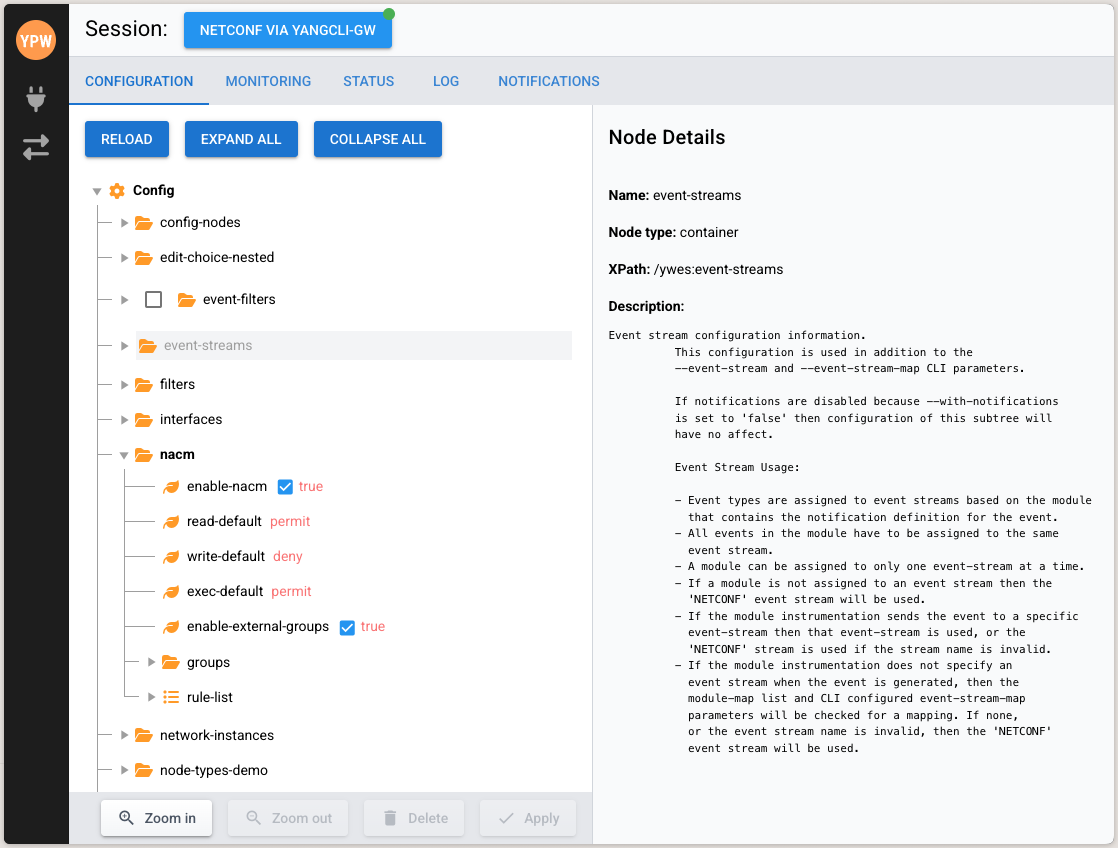The height and width of the screenshot is (848, 1118).
Task: Click the Zoom in button
Action: (x=156, y=818)
